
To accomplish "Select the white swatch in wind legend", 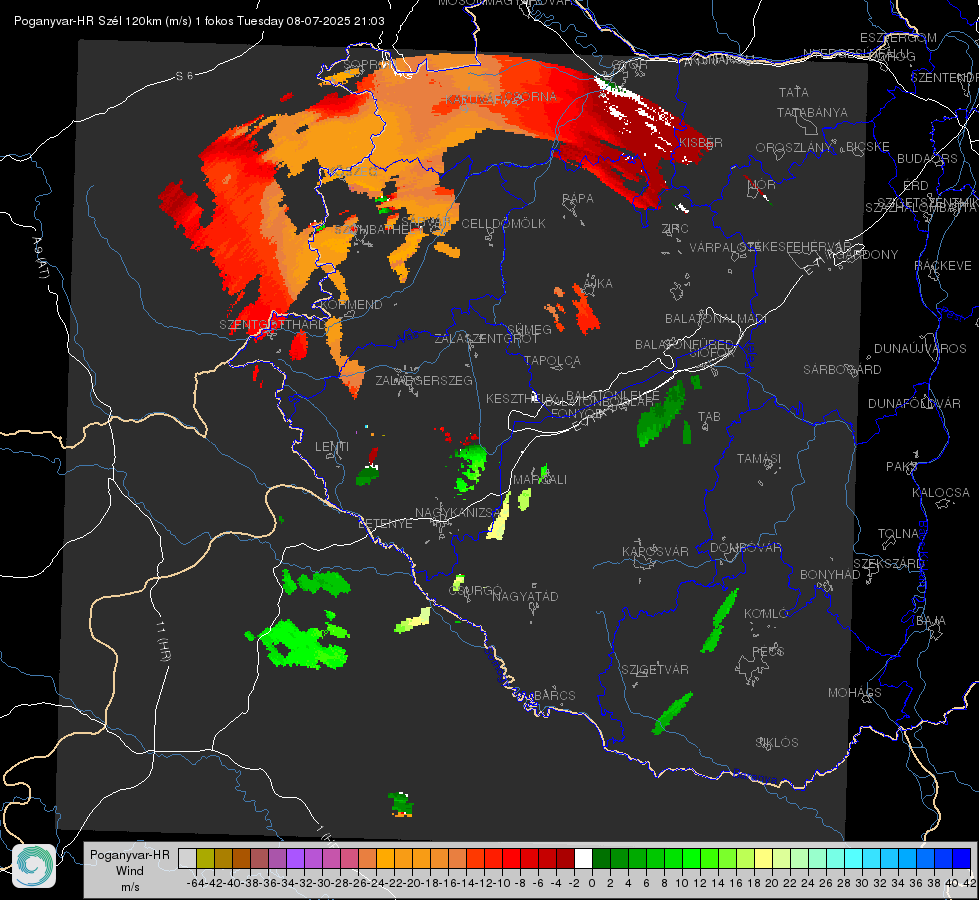I will (x=583, y=858).
